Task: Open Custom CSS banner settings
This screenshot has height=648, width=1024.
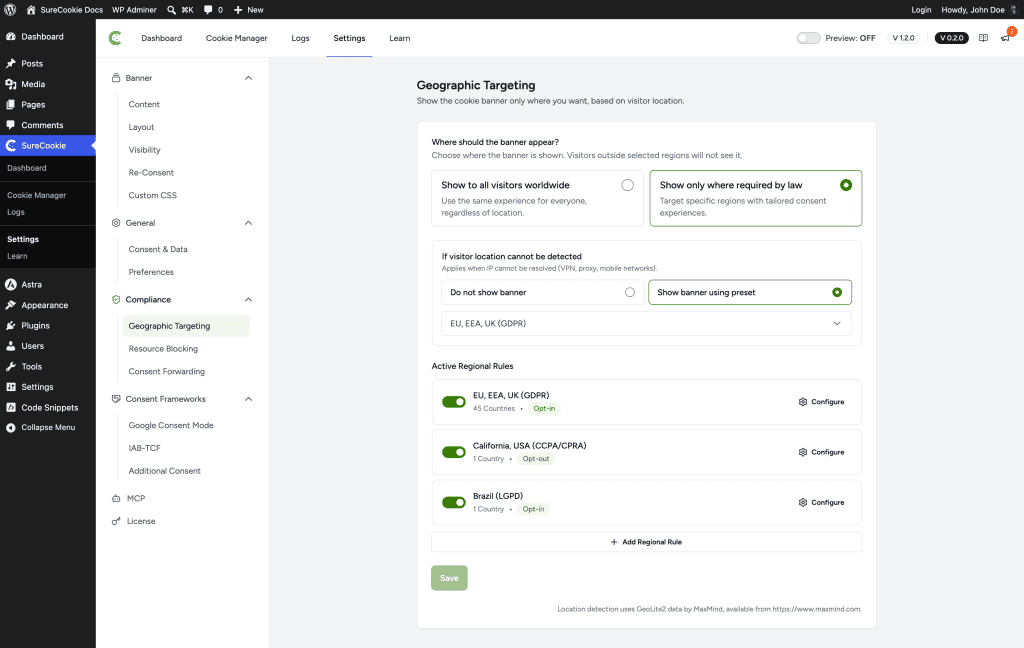Action: (152, 195)
